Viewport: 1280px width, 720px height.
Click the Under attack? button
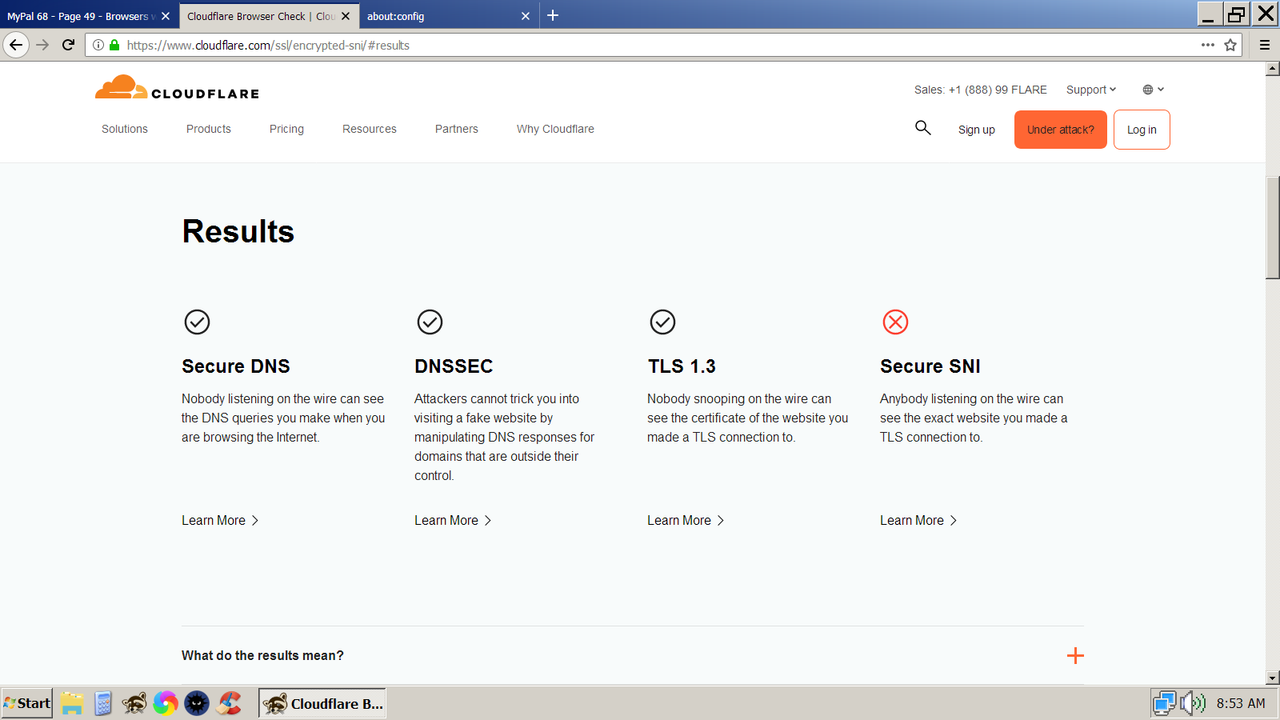(x=1061, y=130)
